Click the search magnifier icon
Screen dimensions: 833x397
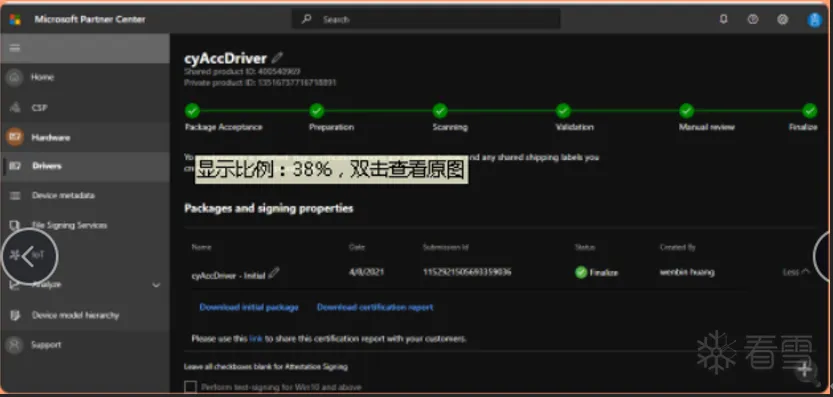click(x=307, y=19)
